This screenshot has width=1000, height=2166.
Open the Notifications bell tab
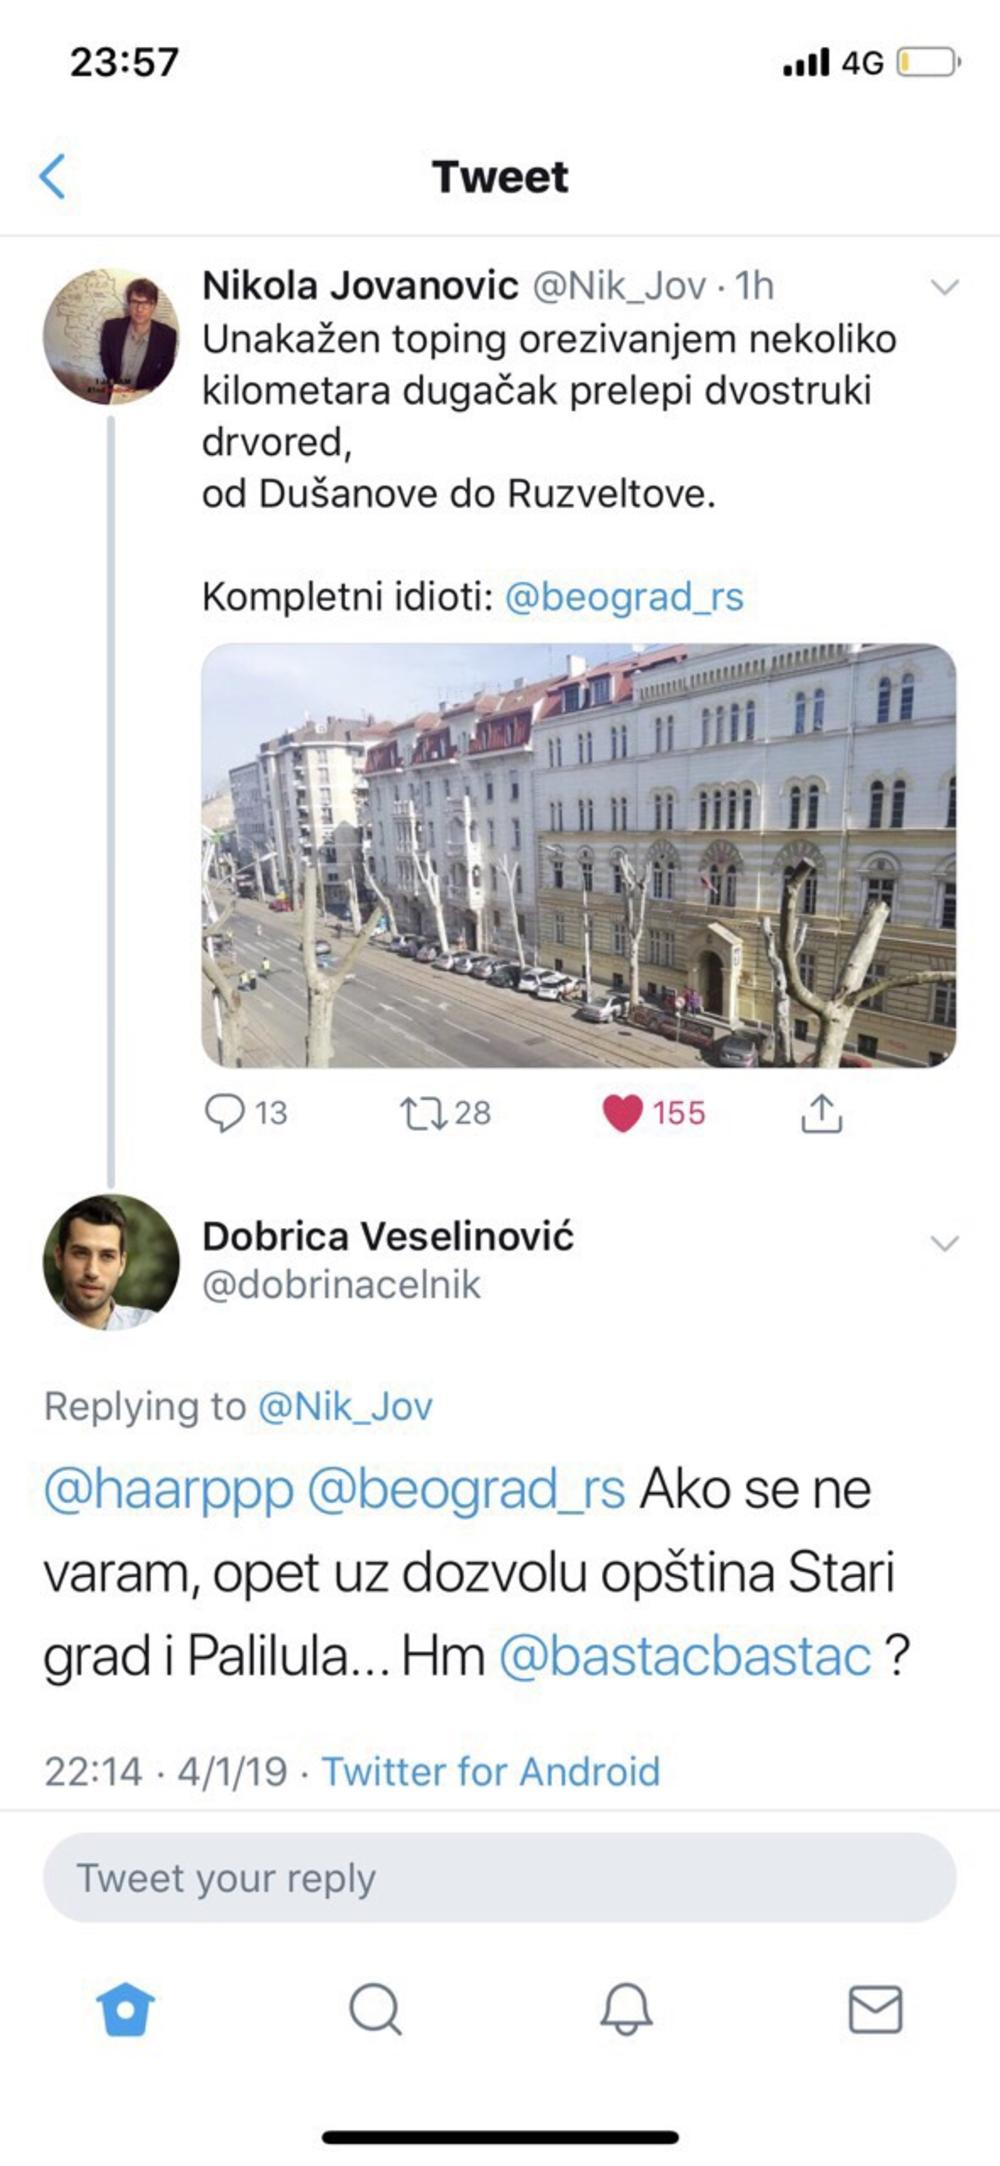coord(626,2009)
